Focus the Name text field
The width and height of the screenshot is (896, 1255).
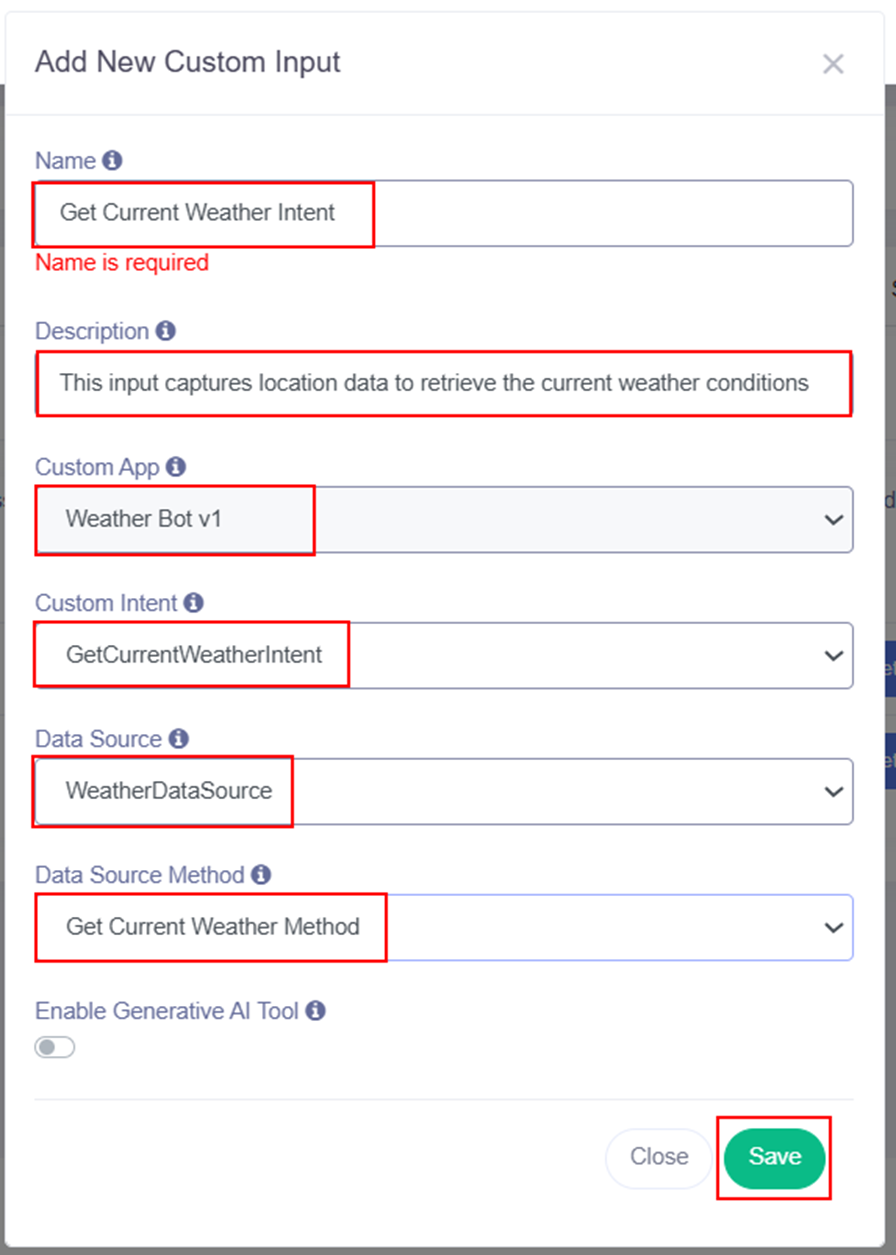point(444,213)
